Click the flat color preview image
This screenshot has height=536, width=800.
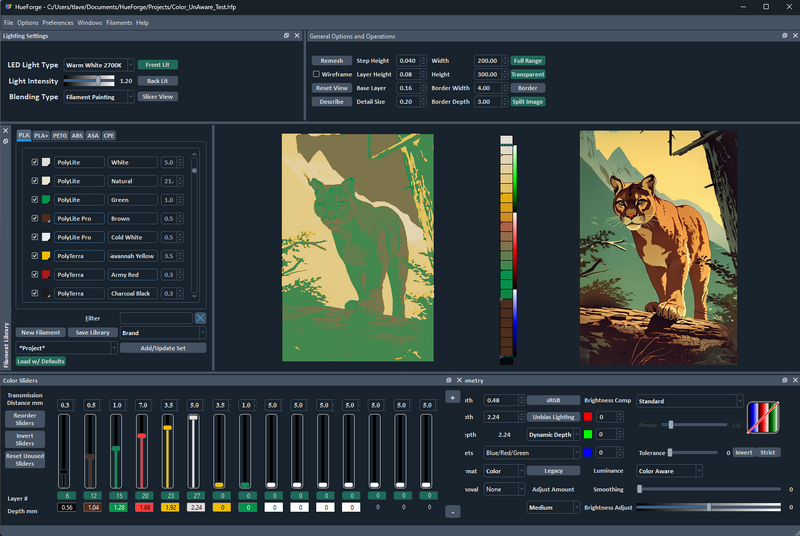pyautogui.click(x=358, y=247)
